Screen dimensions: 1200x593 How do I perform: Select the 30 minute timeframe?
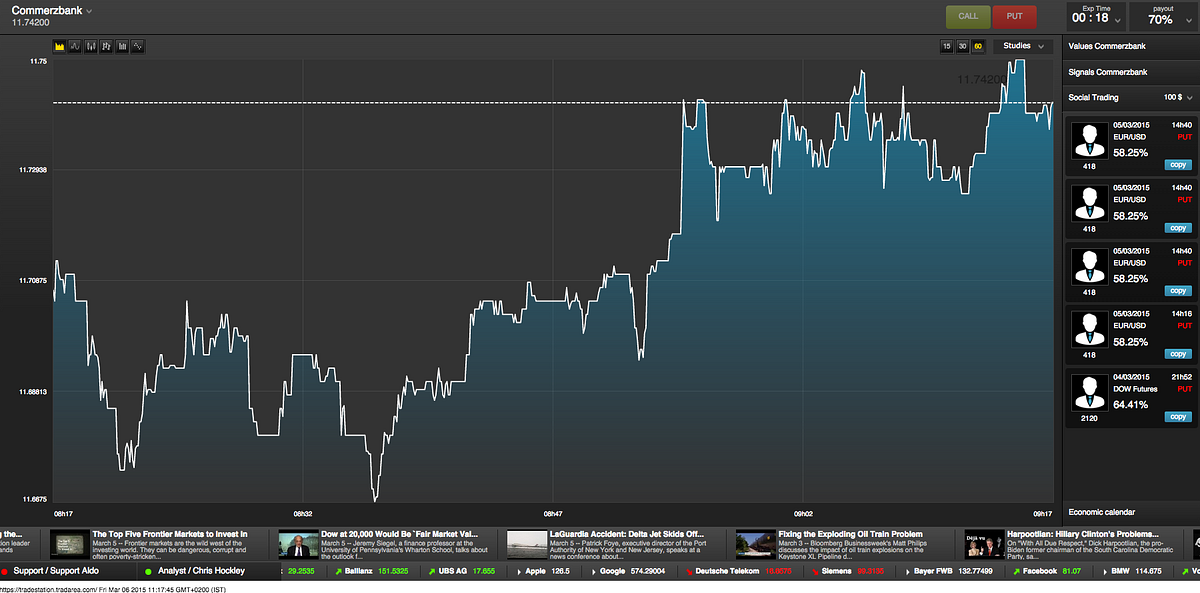[963, 46]
